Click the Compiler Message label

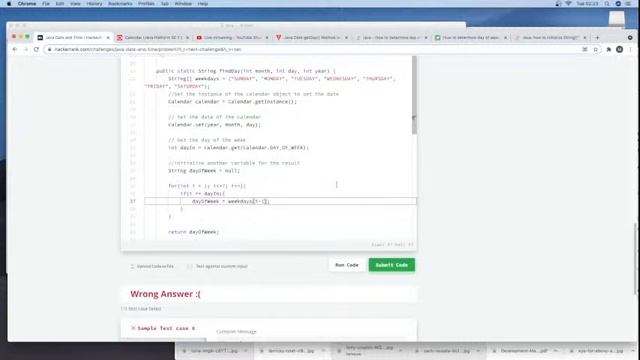(236, 332)
